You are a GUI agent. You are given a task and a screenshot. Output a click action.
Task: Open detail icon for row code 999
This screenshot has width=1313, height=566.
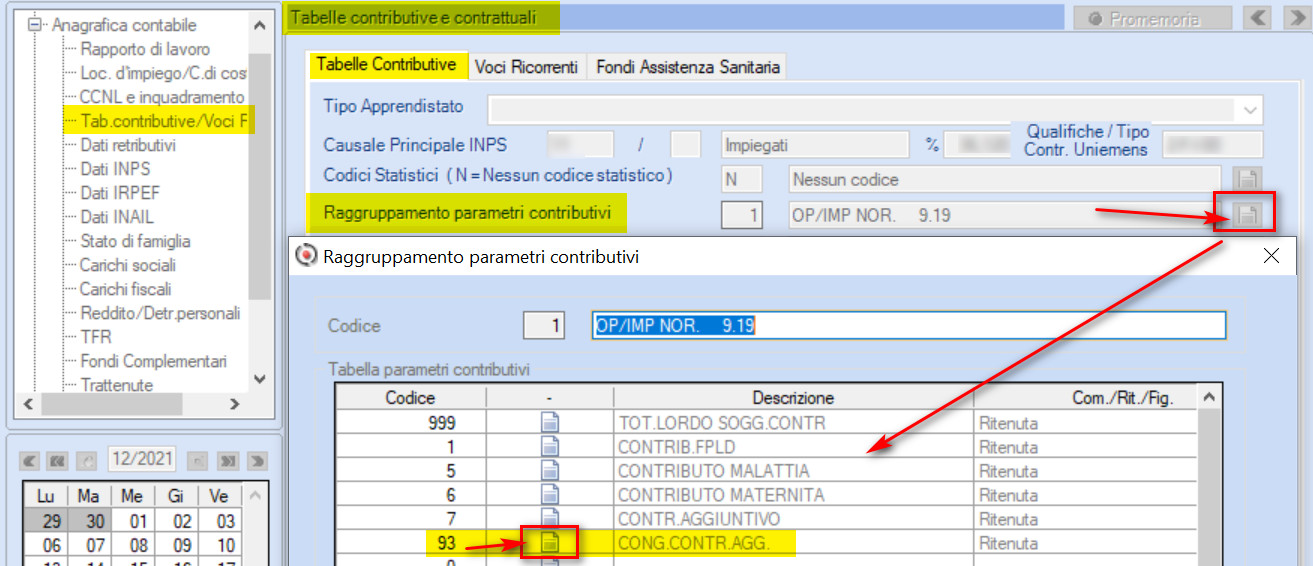click(550, 423)
